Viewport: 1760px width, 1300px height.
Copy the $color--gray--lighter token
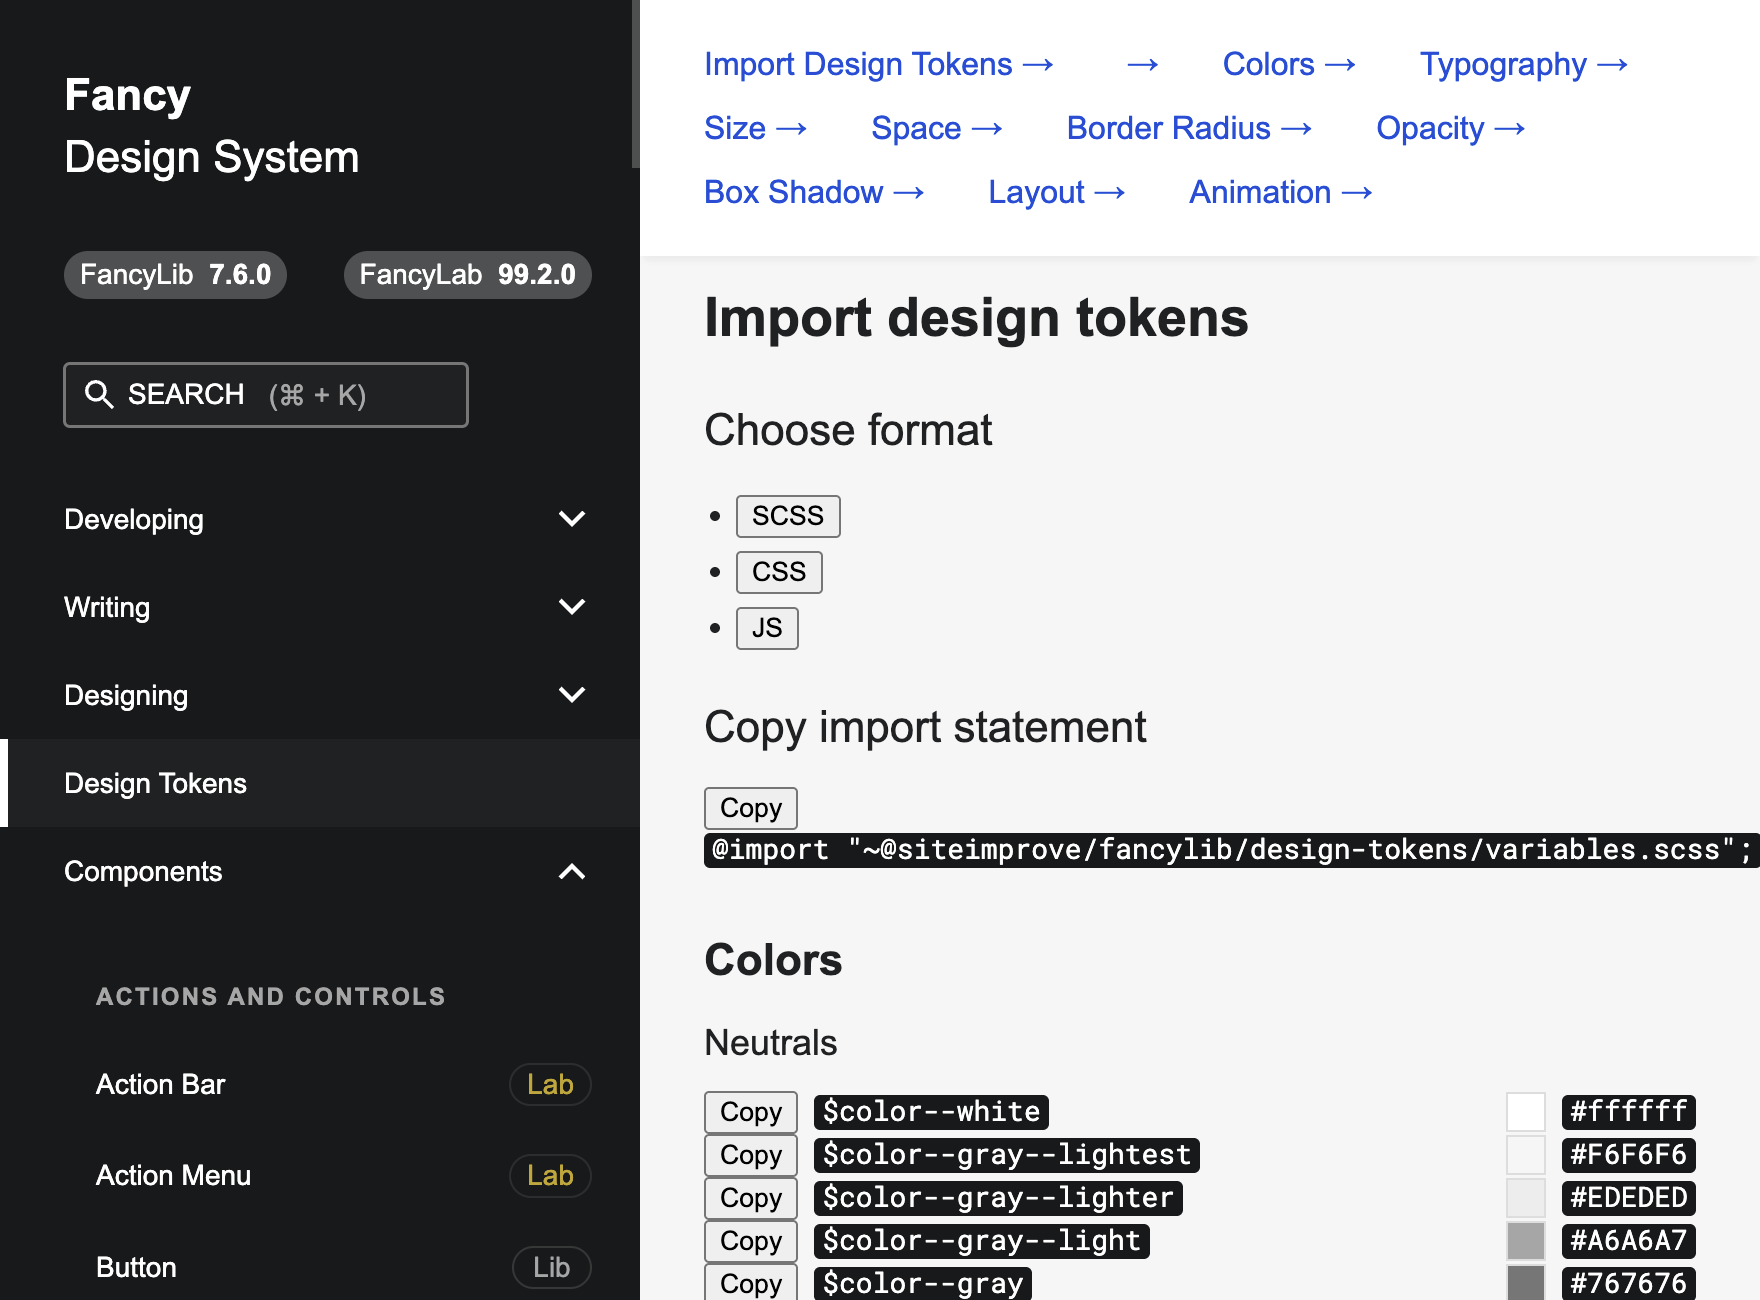pyautogui.click(x=751, y=1198)
